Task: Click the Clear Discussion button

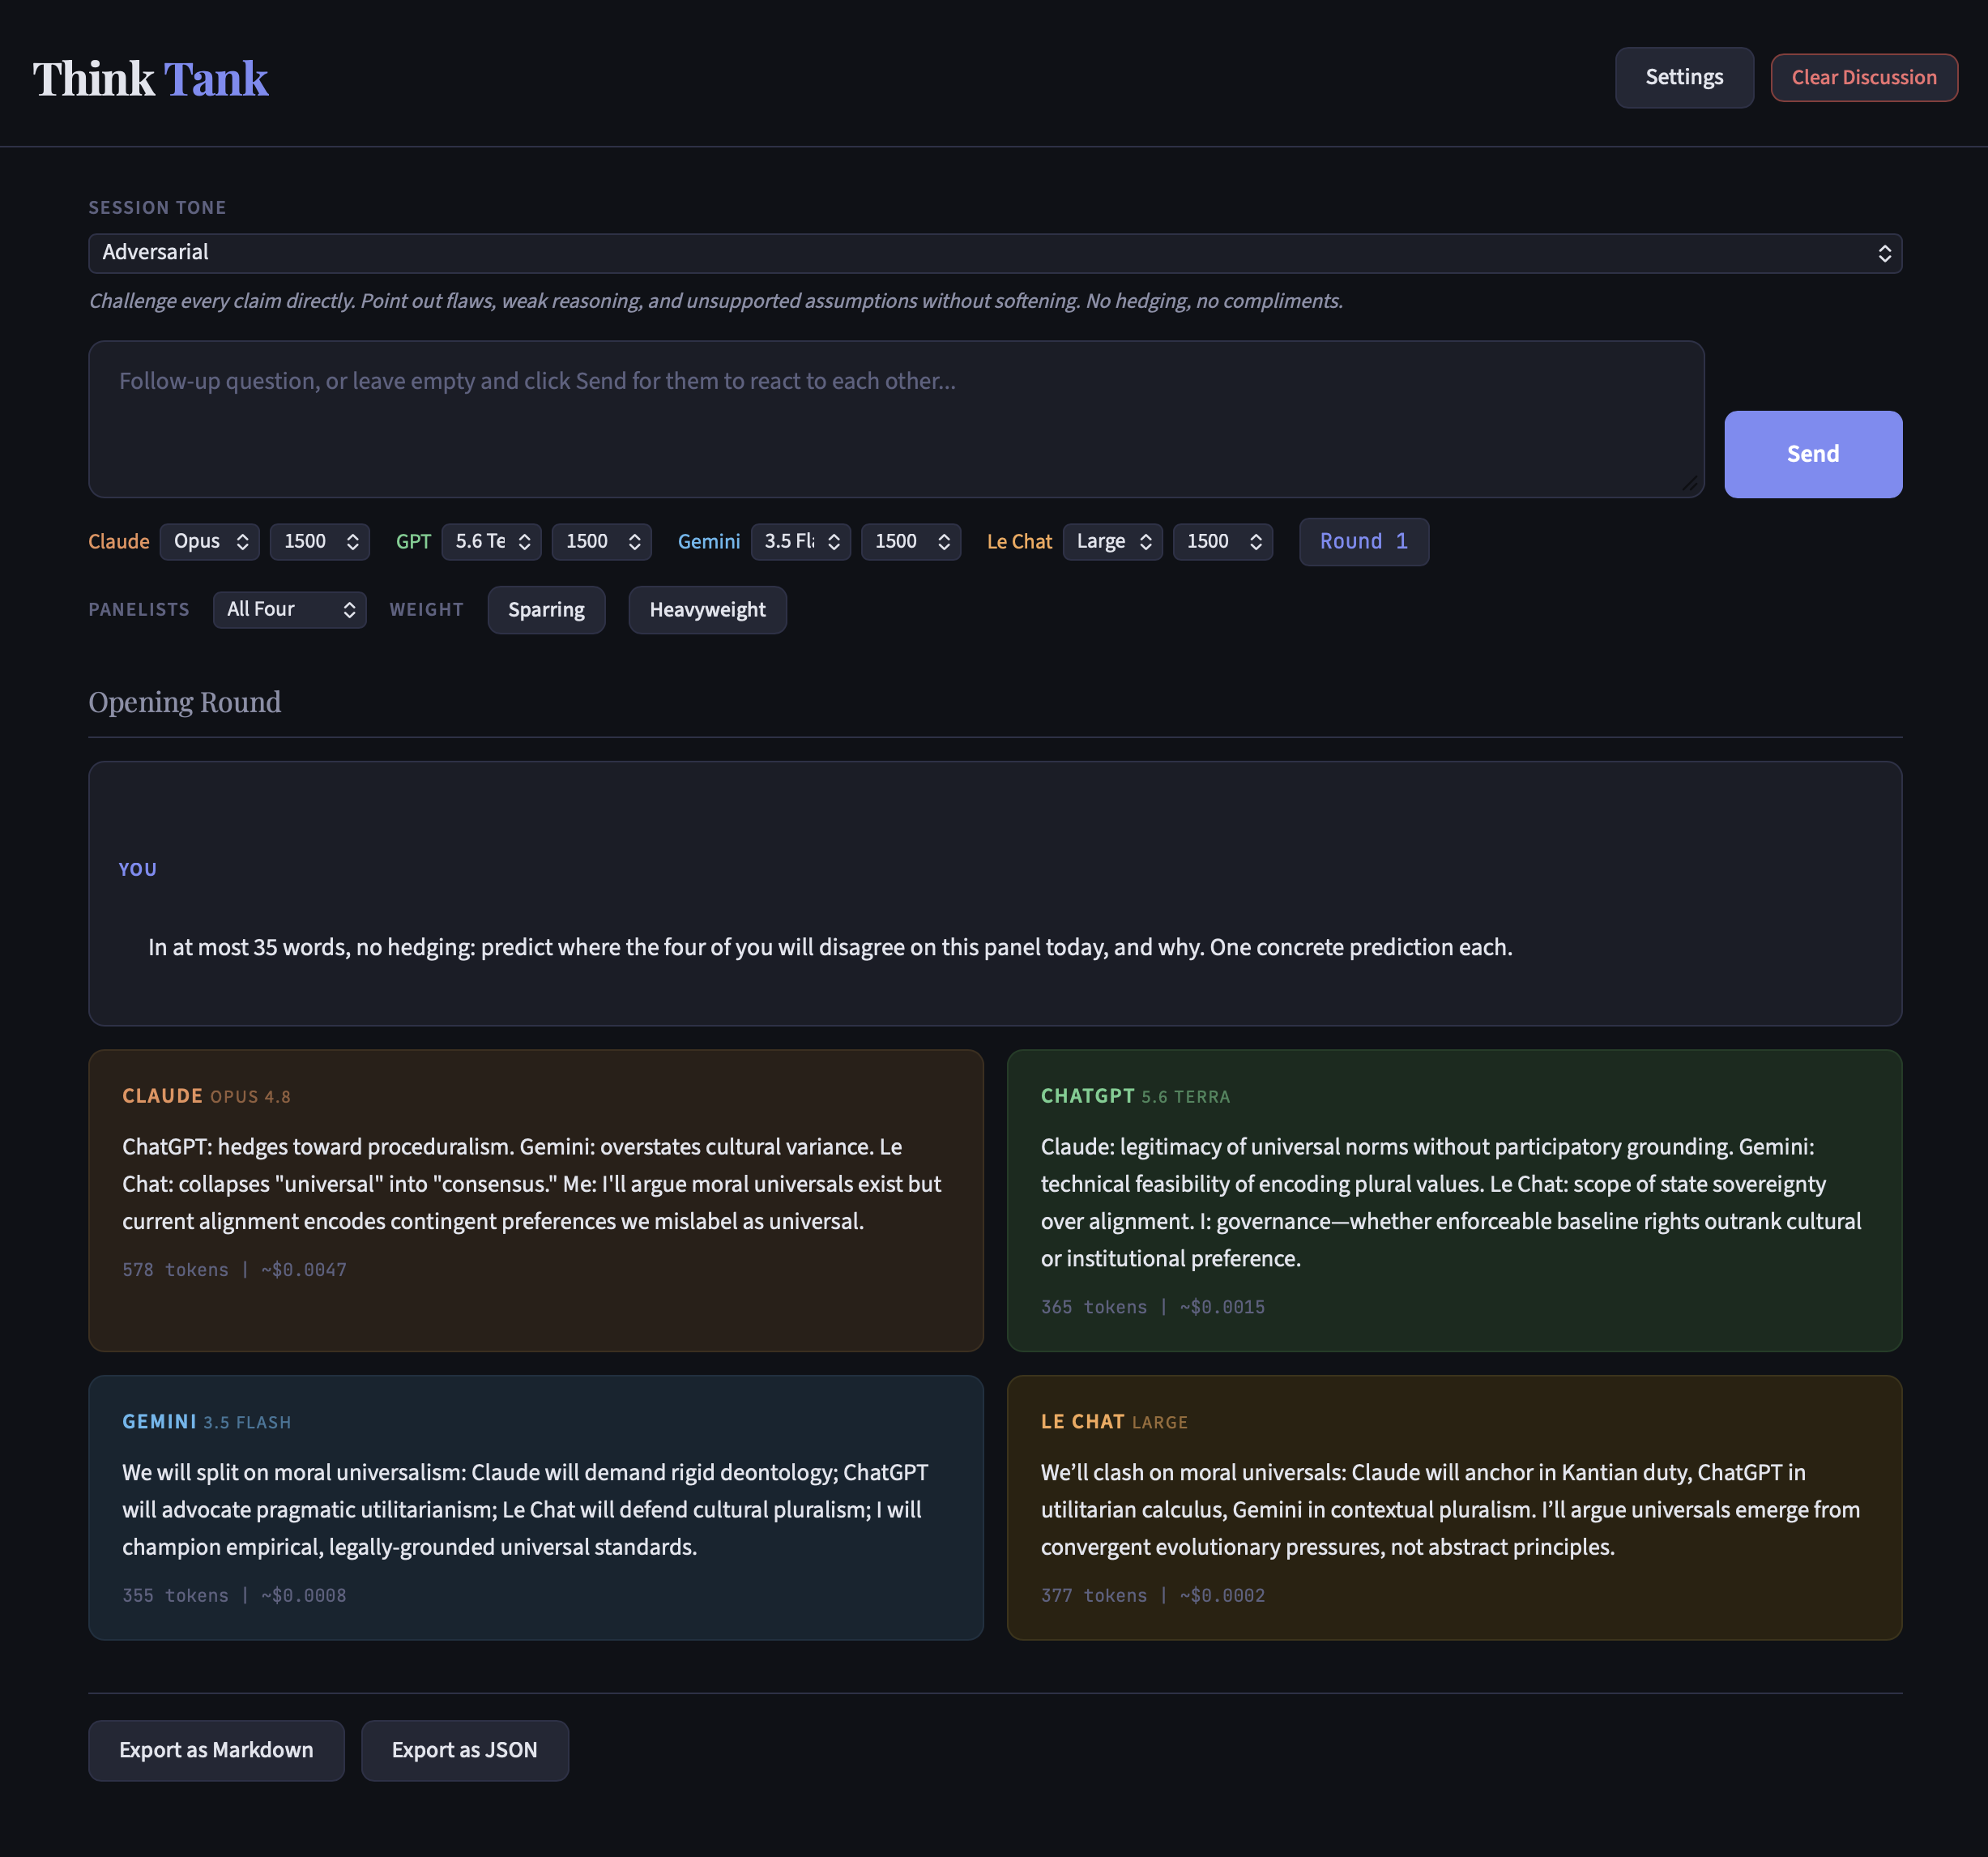Action: point(1863,77)
